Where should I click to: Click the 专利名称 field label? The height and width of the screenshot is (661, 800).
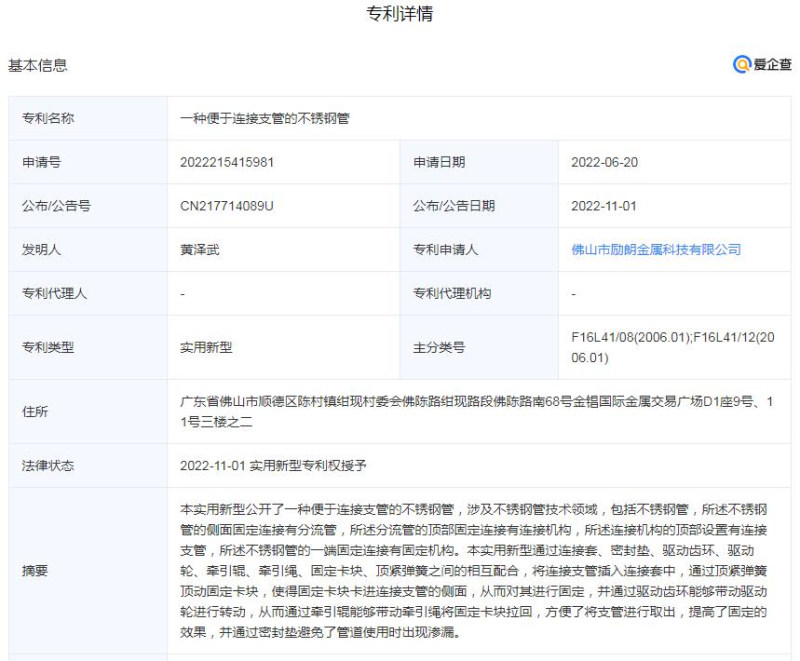coord(47,118)
